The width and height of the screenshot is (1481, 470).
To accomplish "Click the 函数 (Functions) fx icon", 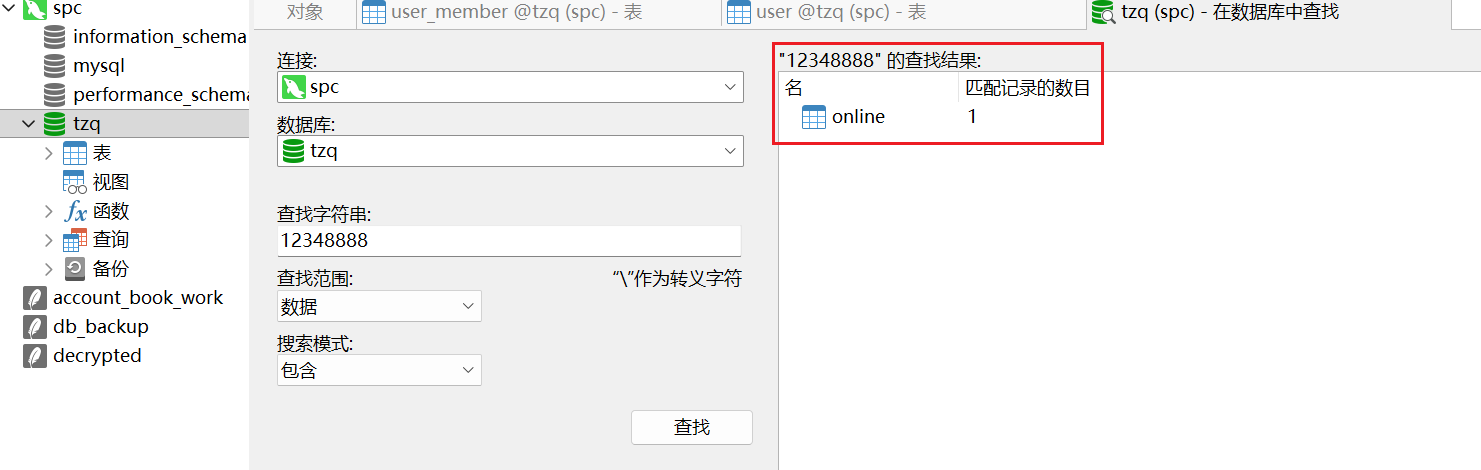I will pyautogui.click(x=75, y=211).
